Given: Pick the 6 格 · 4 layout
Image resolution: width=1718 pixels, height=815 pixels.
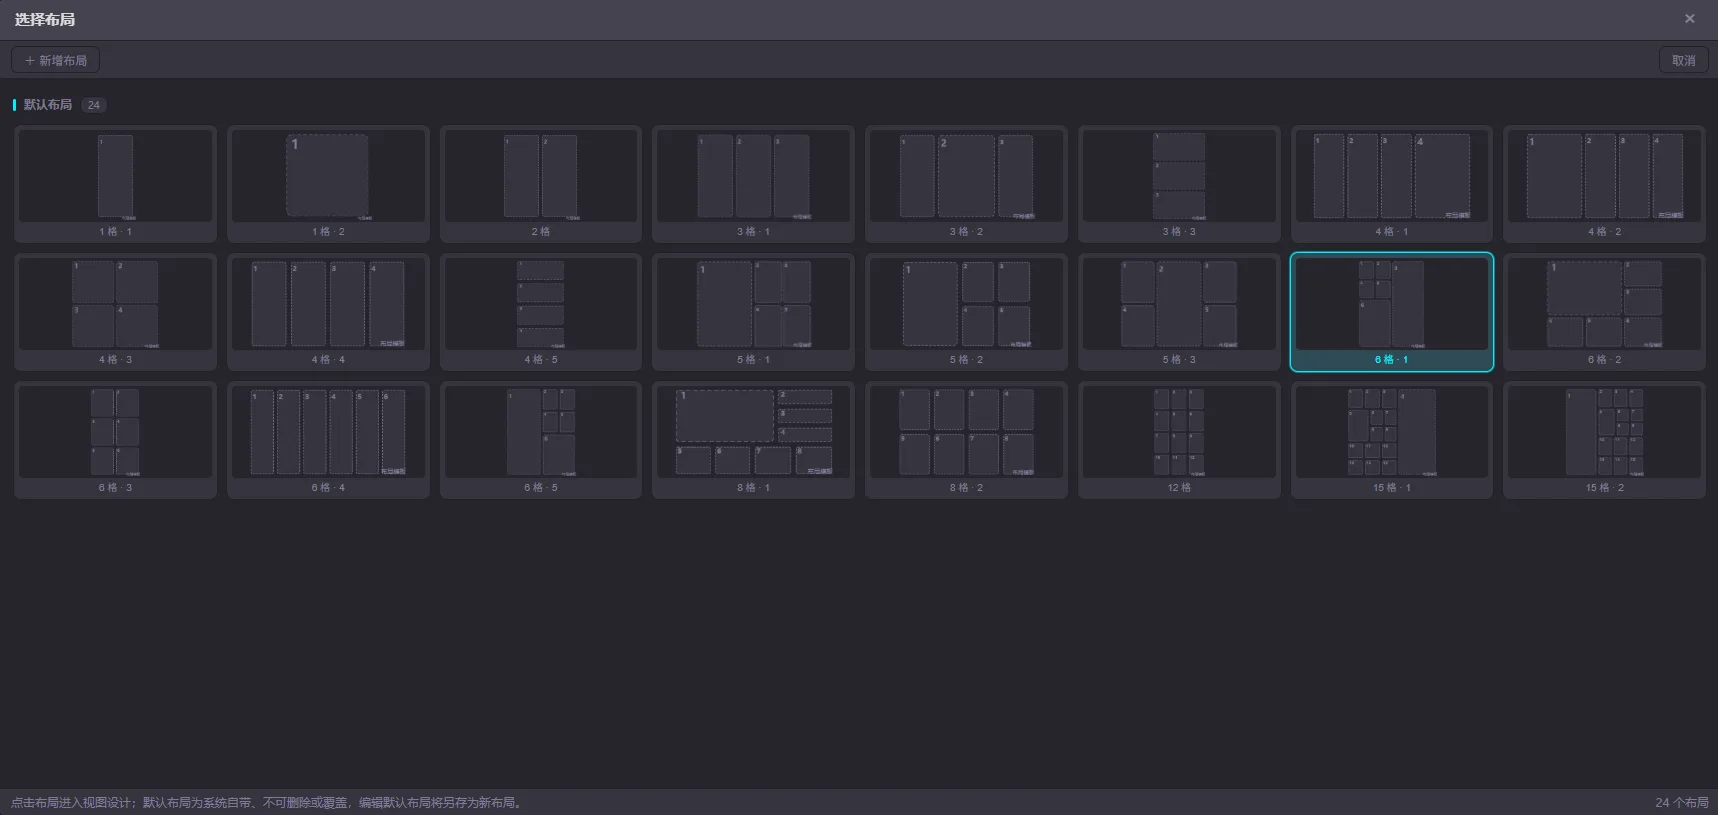Looking at the screenshot, I should (x=328, y=440).
